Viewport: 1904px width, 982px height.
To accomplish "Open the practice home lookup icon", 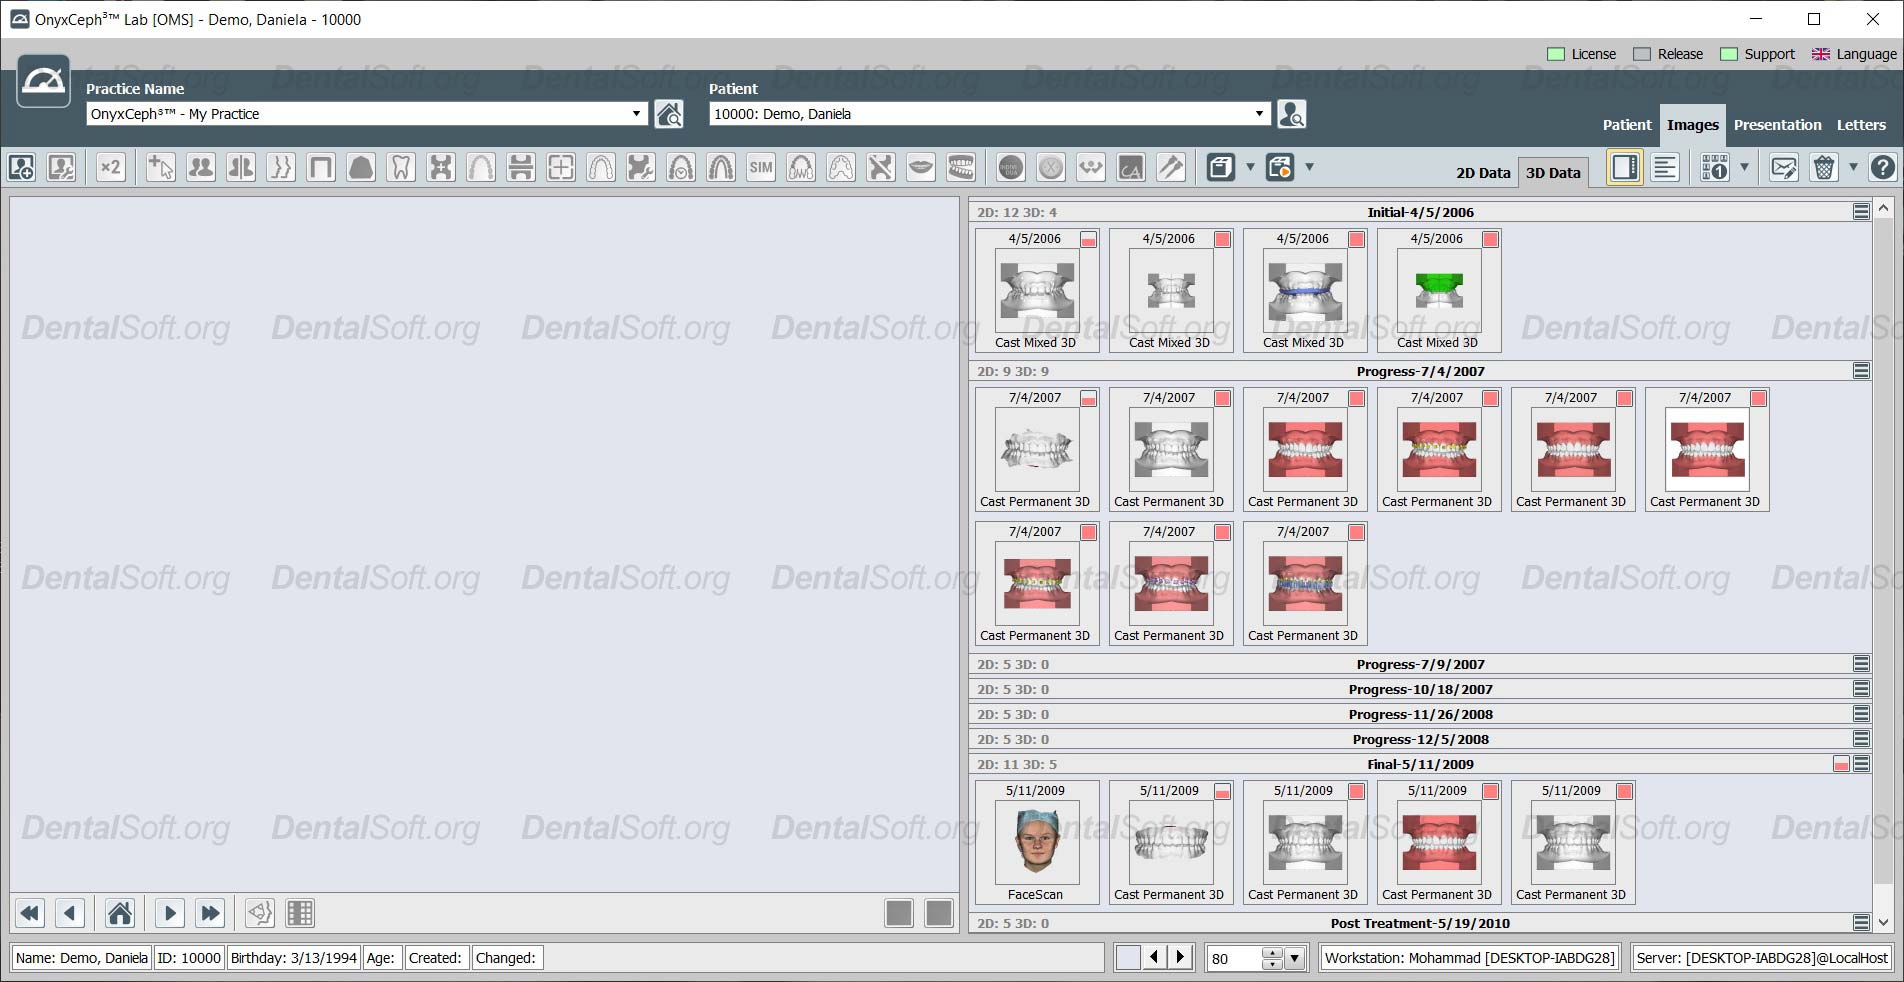I will (x=669, y=114).
